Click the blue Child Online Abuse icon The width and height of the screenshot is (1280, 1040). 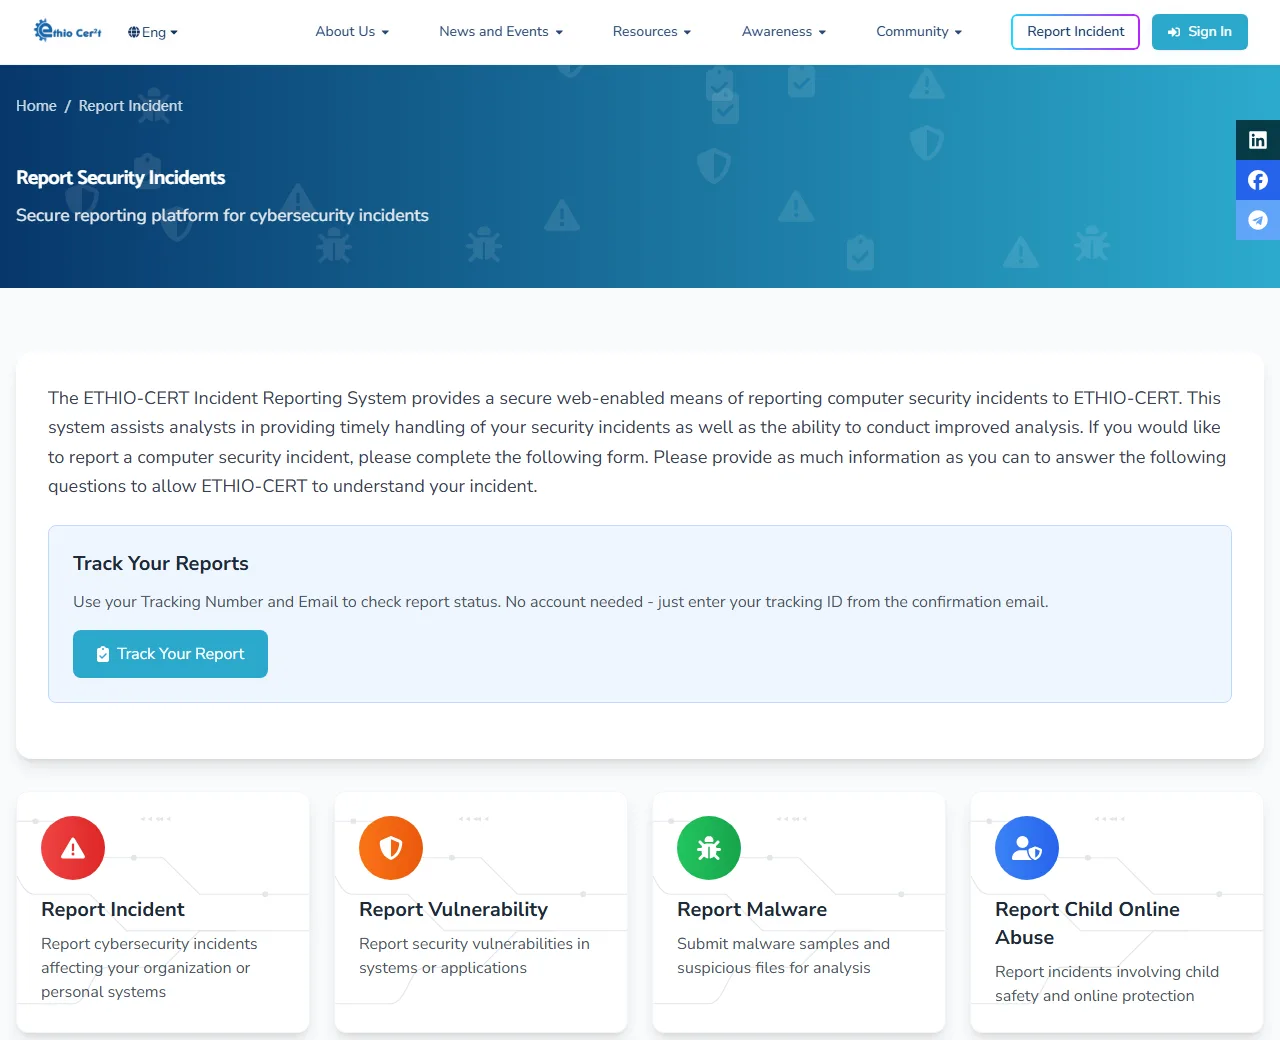click(1027, 848)
